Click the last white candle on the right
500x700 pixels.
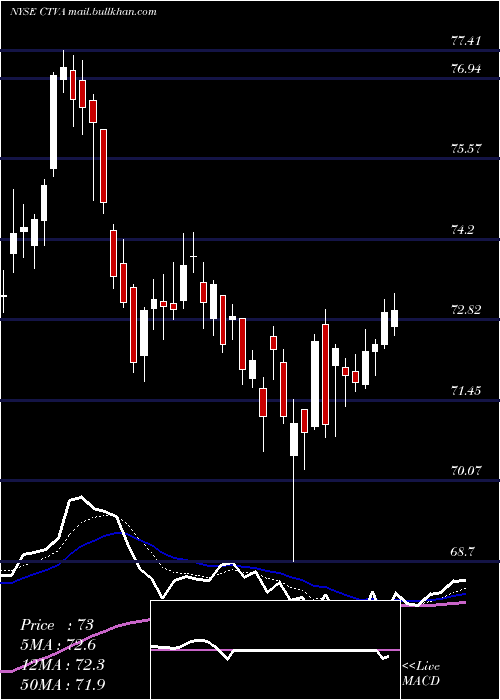tap(394, 318)
